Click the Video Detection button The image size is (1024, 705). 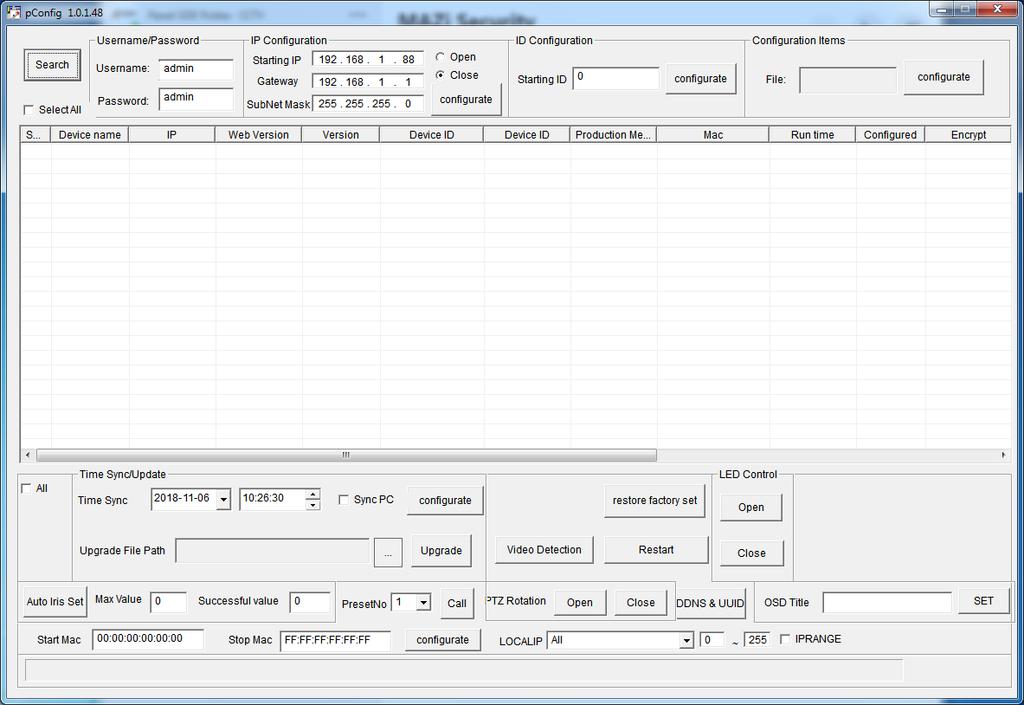[x=544, y=550]
